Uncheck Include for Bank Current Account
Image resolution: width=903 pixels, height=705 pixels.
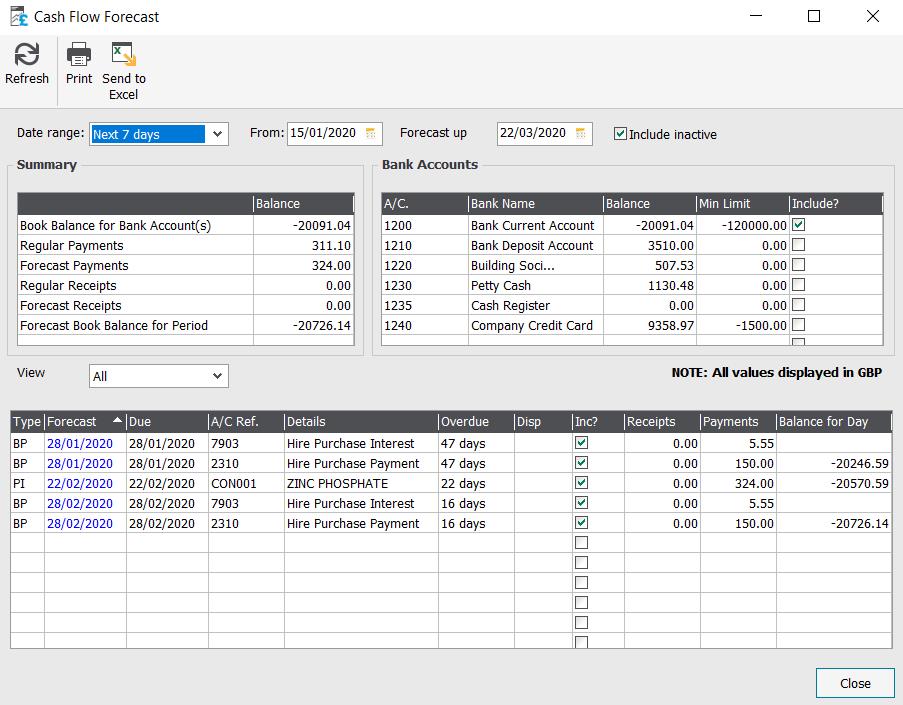point(798,225)
